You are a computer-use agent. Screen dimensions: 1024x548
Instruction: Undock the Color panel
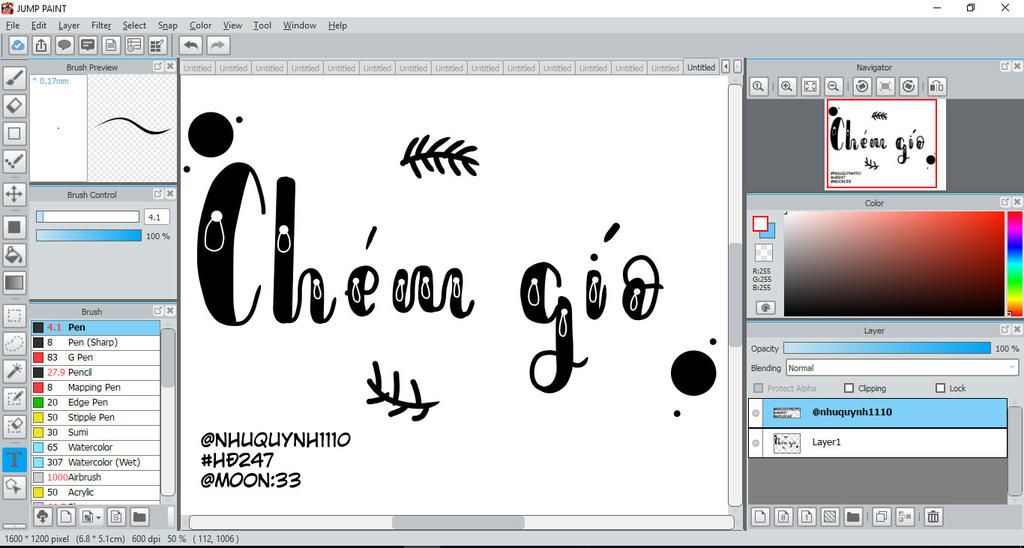click(x=1005, y=202)
